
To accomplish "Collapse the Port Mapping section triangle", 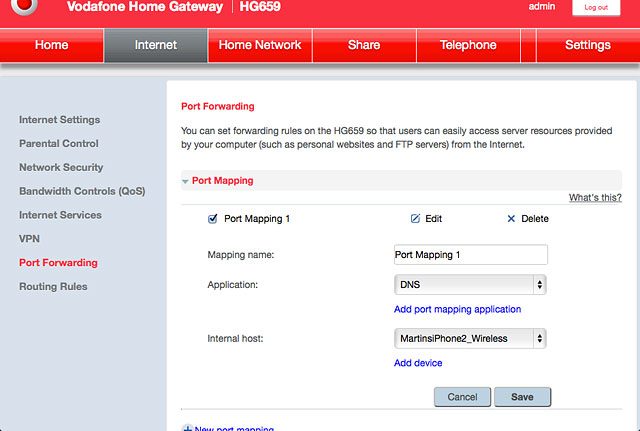I will coord(185,181).
